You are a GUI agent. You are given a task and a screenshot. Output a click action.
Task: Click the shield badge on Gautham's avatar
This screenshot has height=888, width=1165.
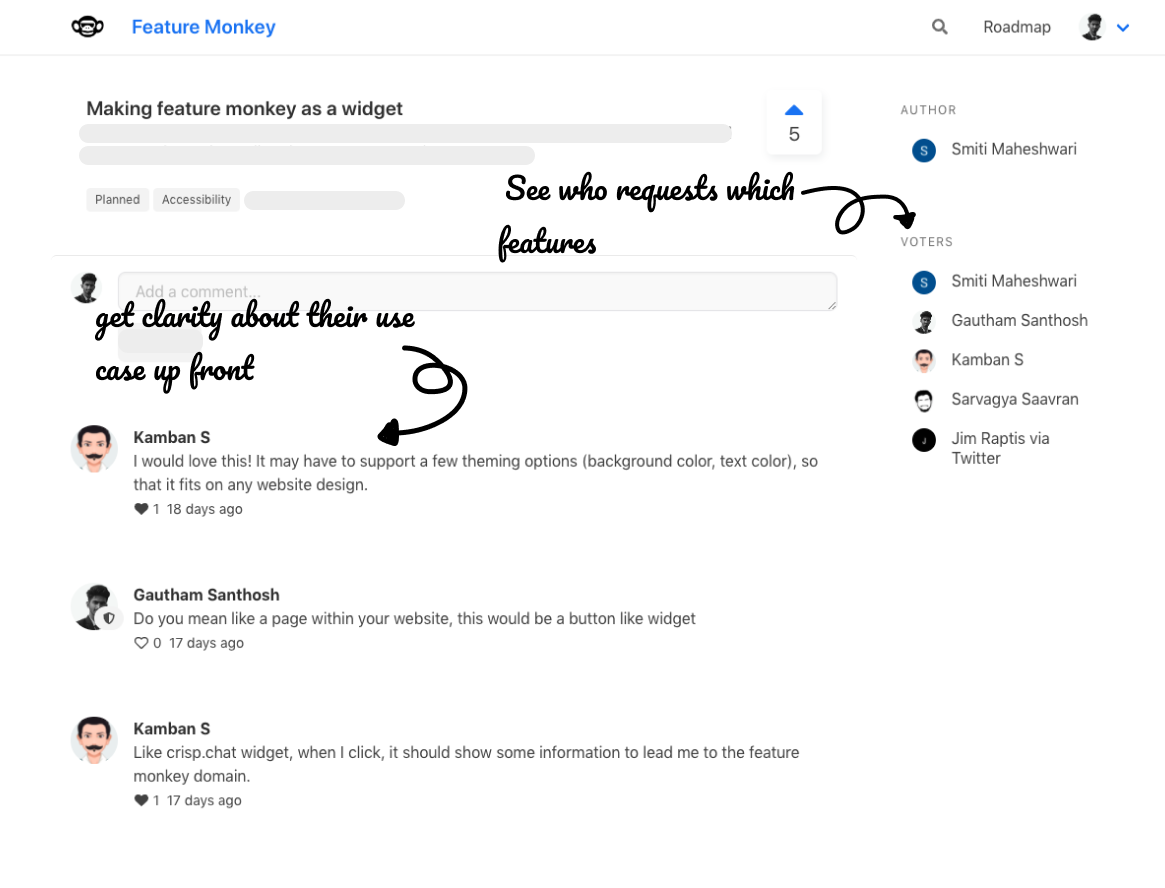109,618
